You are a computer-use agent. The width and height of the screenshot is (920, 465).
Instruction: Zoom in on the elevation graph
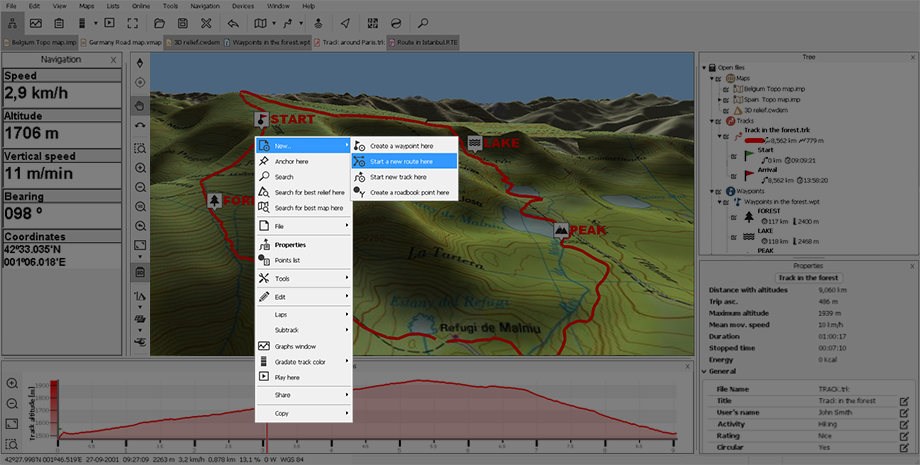[12, 383]
